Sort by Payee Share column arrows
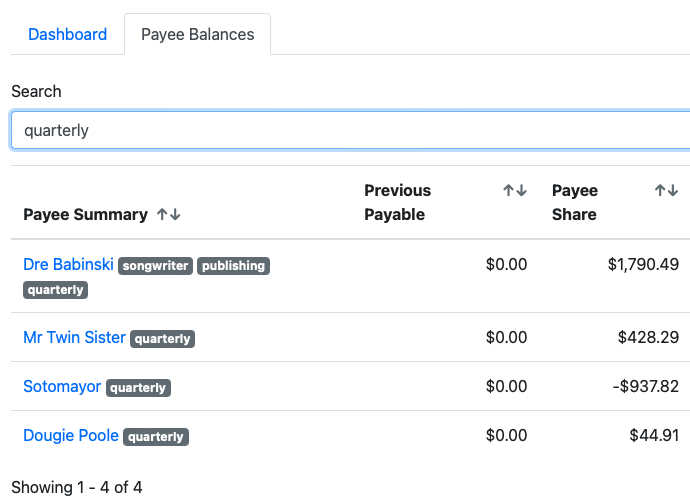This screenshot has height=503, width=690. tap(666, 190)
